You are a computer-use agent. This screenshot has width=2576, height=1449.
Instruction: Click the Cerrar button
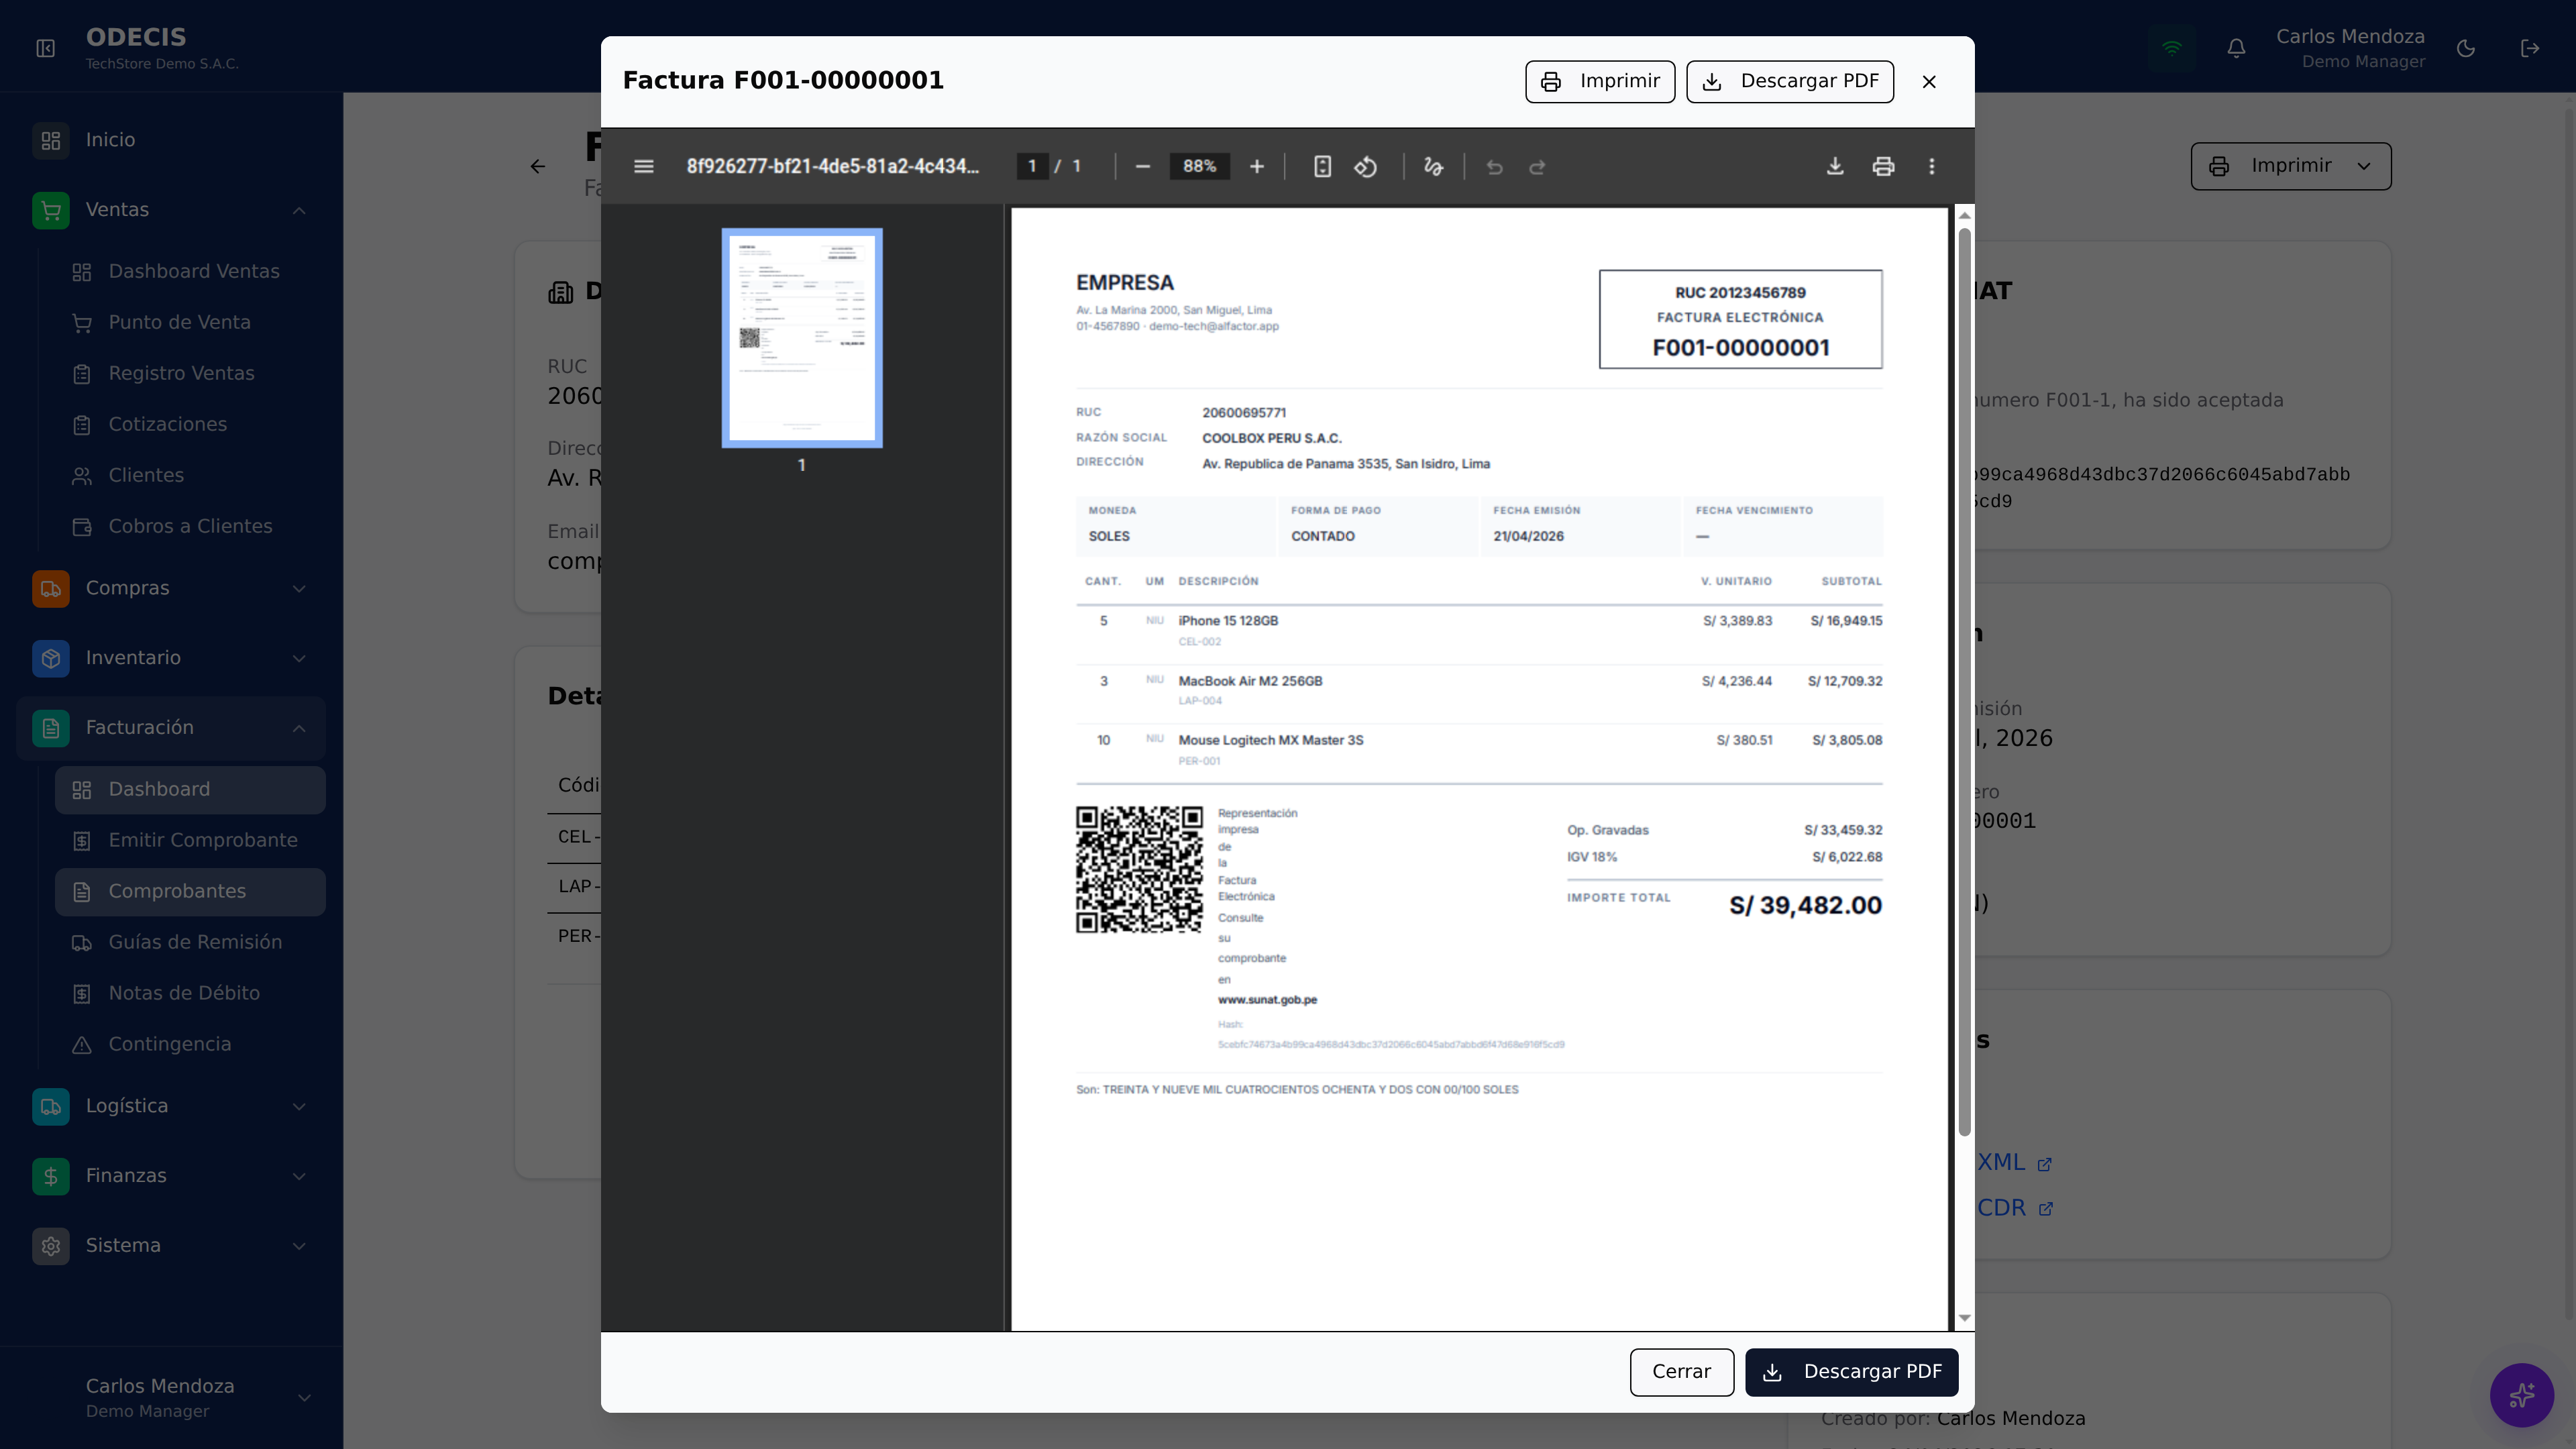(1681, 1372)
